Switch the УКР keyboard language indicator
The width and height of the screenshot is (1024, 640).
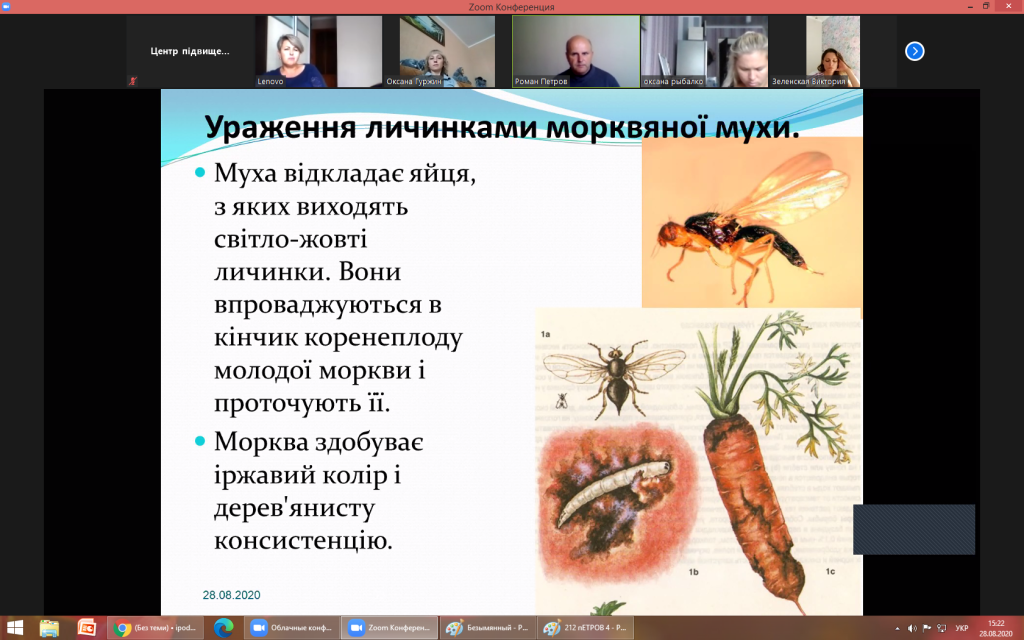961,628
